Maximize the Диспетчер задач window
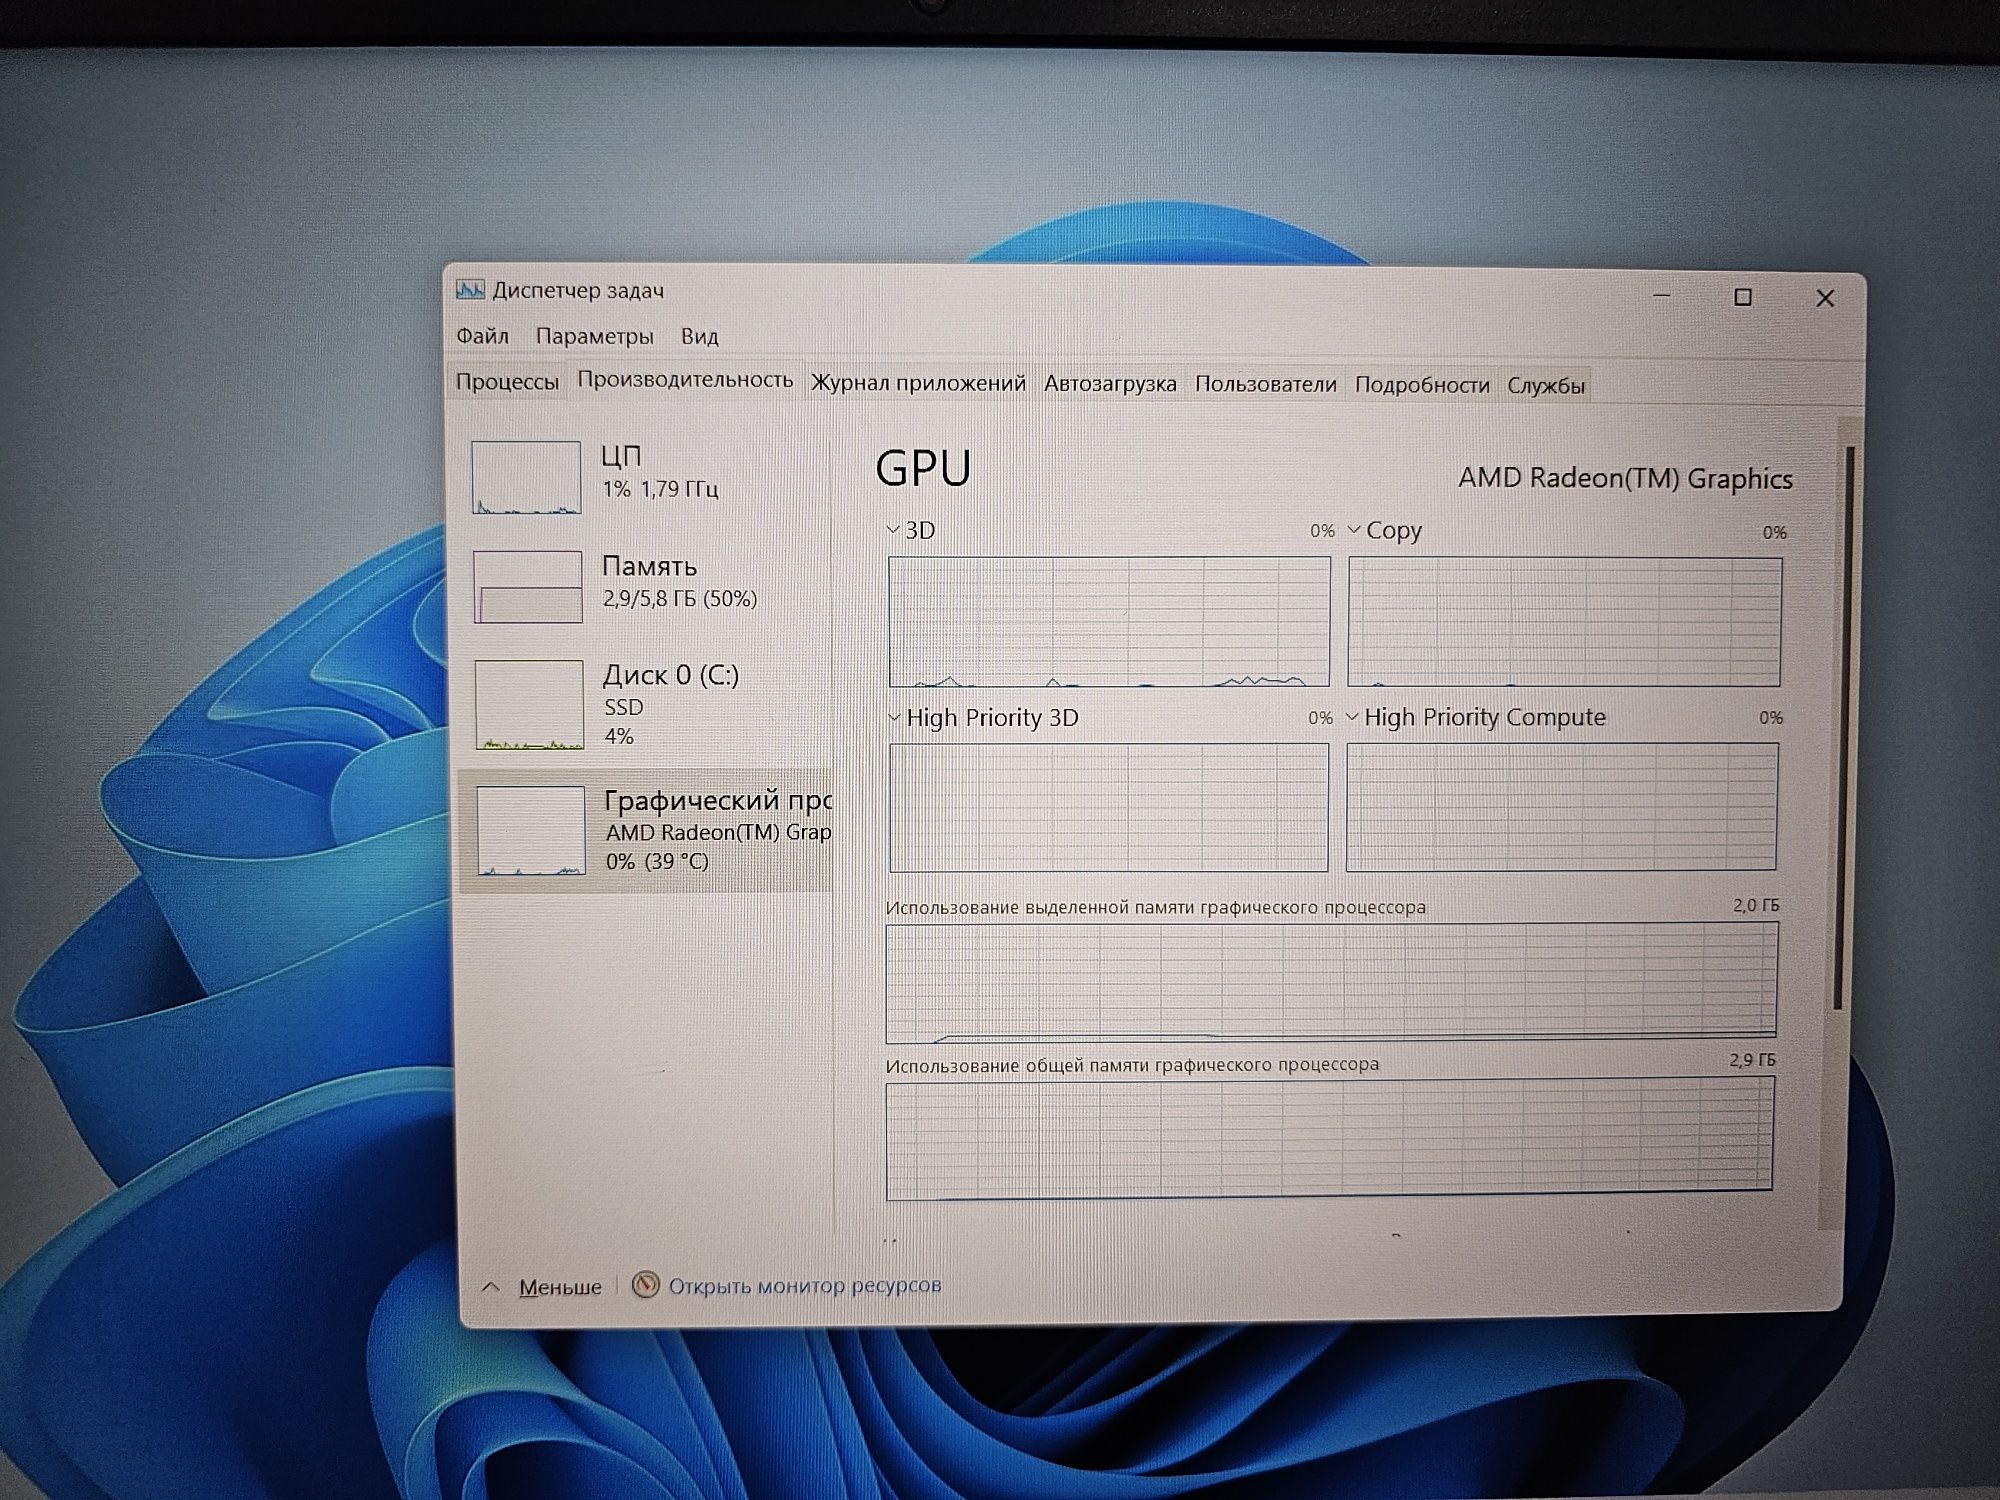 pyautogui.click(x=1743, y=297)
